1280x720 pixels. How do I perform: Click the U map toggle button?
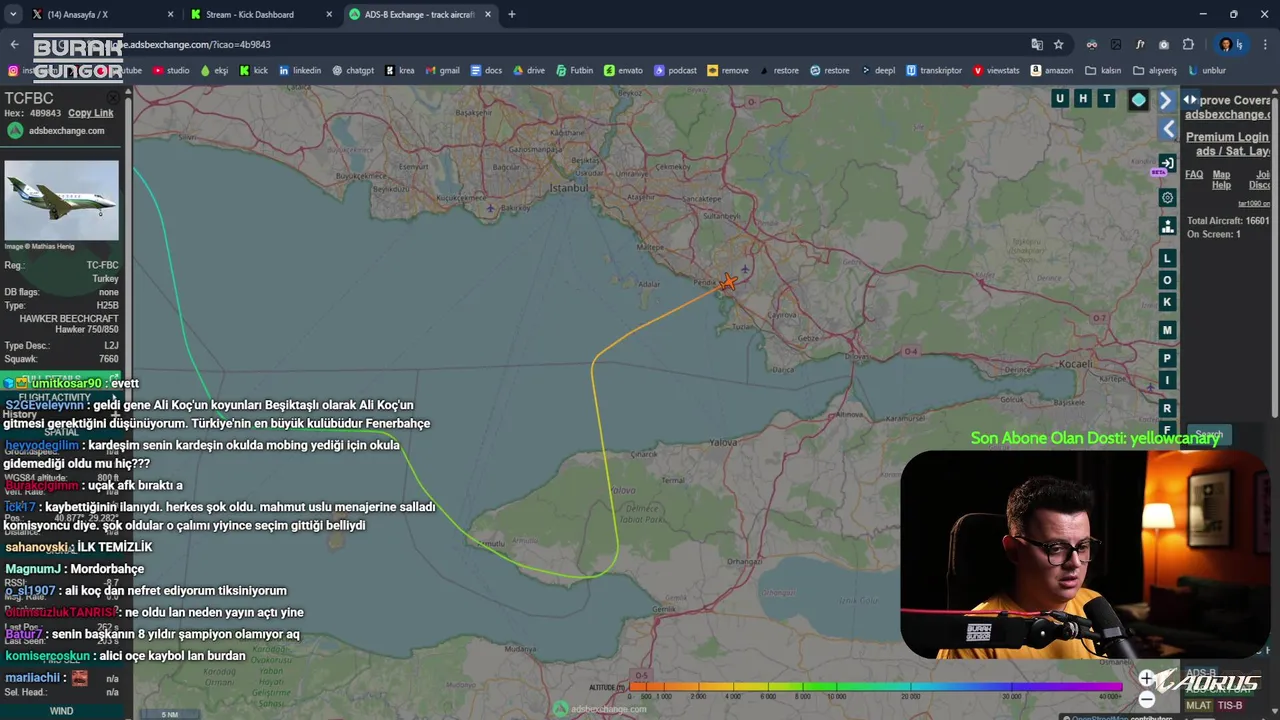coord(1059,98)
